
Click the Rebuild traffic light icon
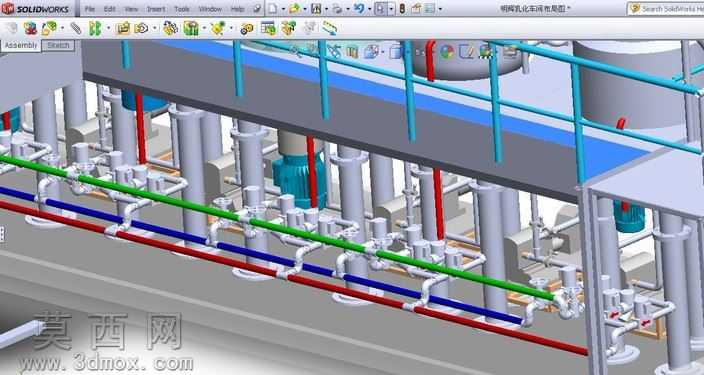tap(402, 9)
